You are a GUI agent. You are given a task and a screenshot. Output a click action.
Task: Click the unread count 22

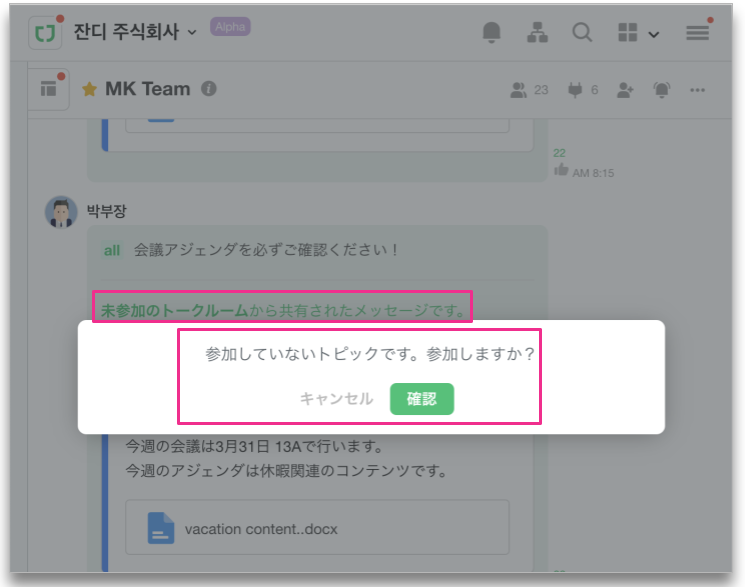(559, 153)
